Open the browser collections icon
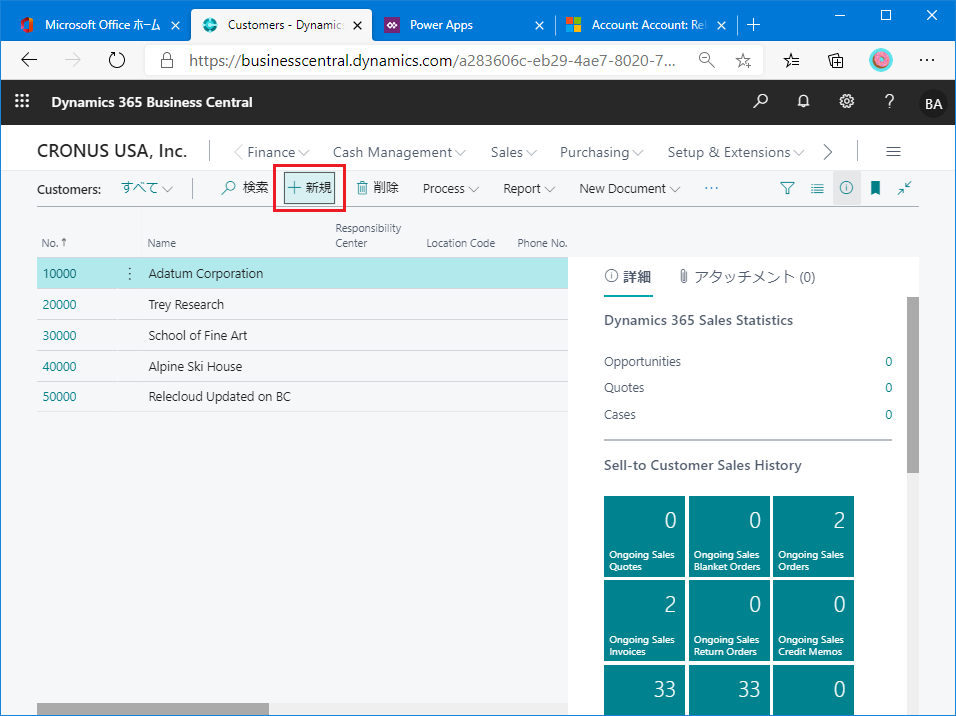 click(835, 60)
